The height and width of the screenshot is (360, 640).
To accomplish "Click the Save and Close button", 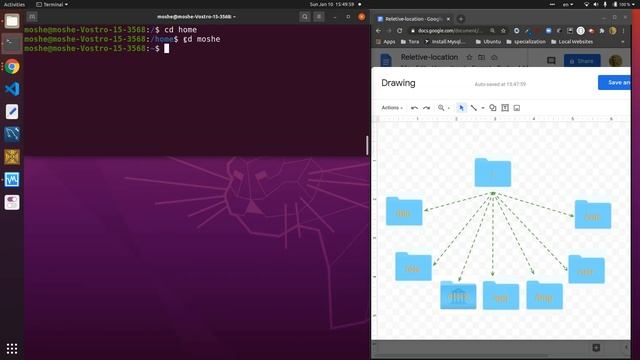I will [614, 82].
